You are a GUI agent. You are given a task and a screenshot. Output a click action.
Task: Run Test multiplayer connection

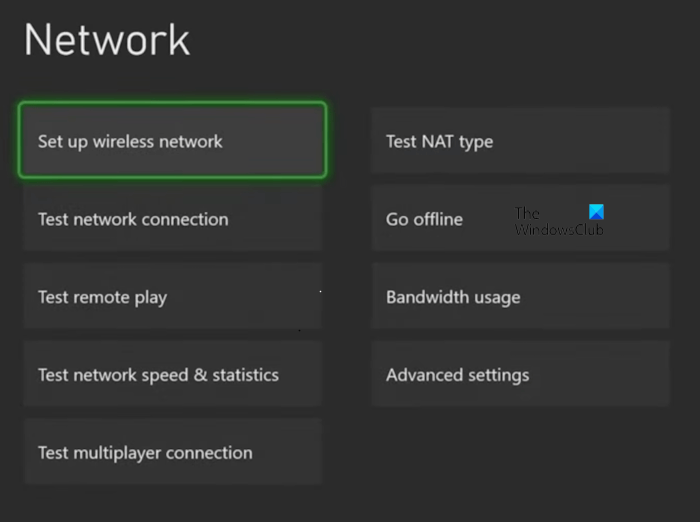pos(172,453)
